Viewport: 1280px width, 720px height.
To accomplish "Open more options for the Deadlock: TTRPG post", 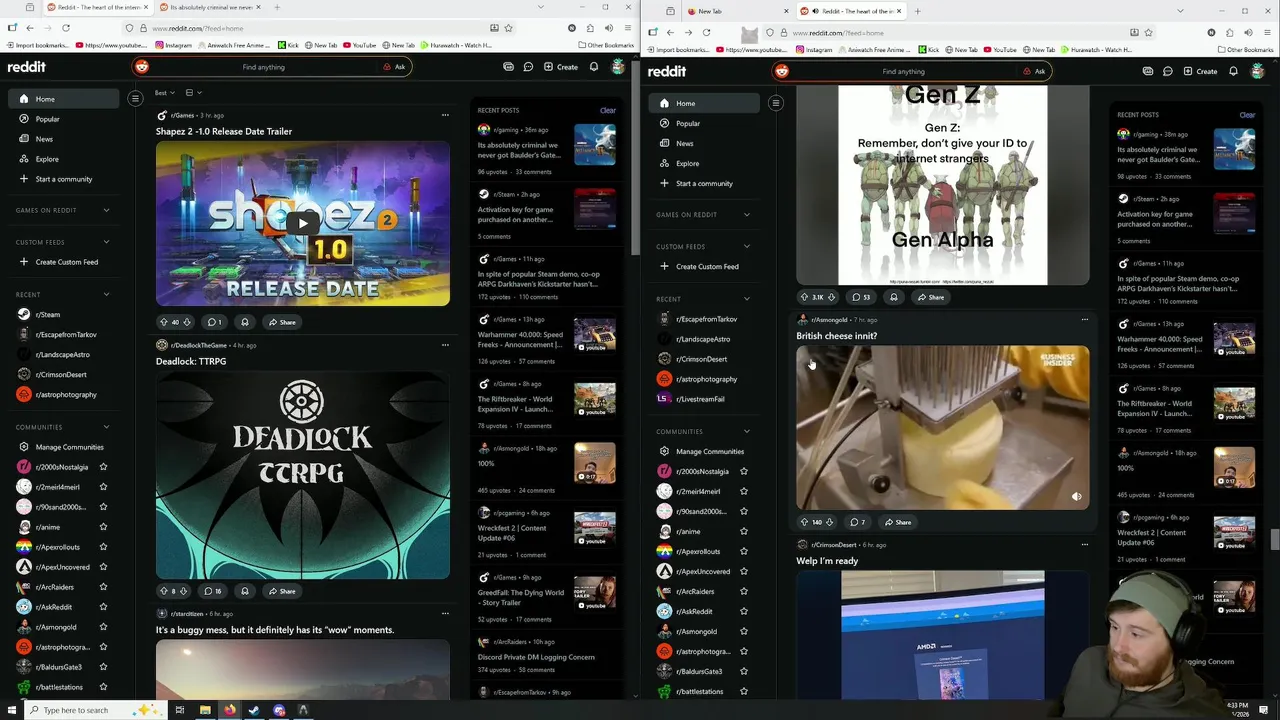I will point(445,345).
